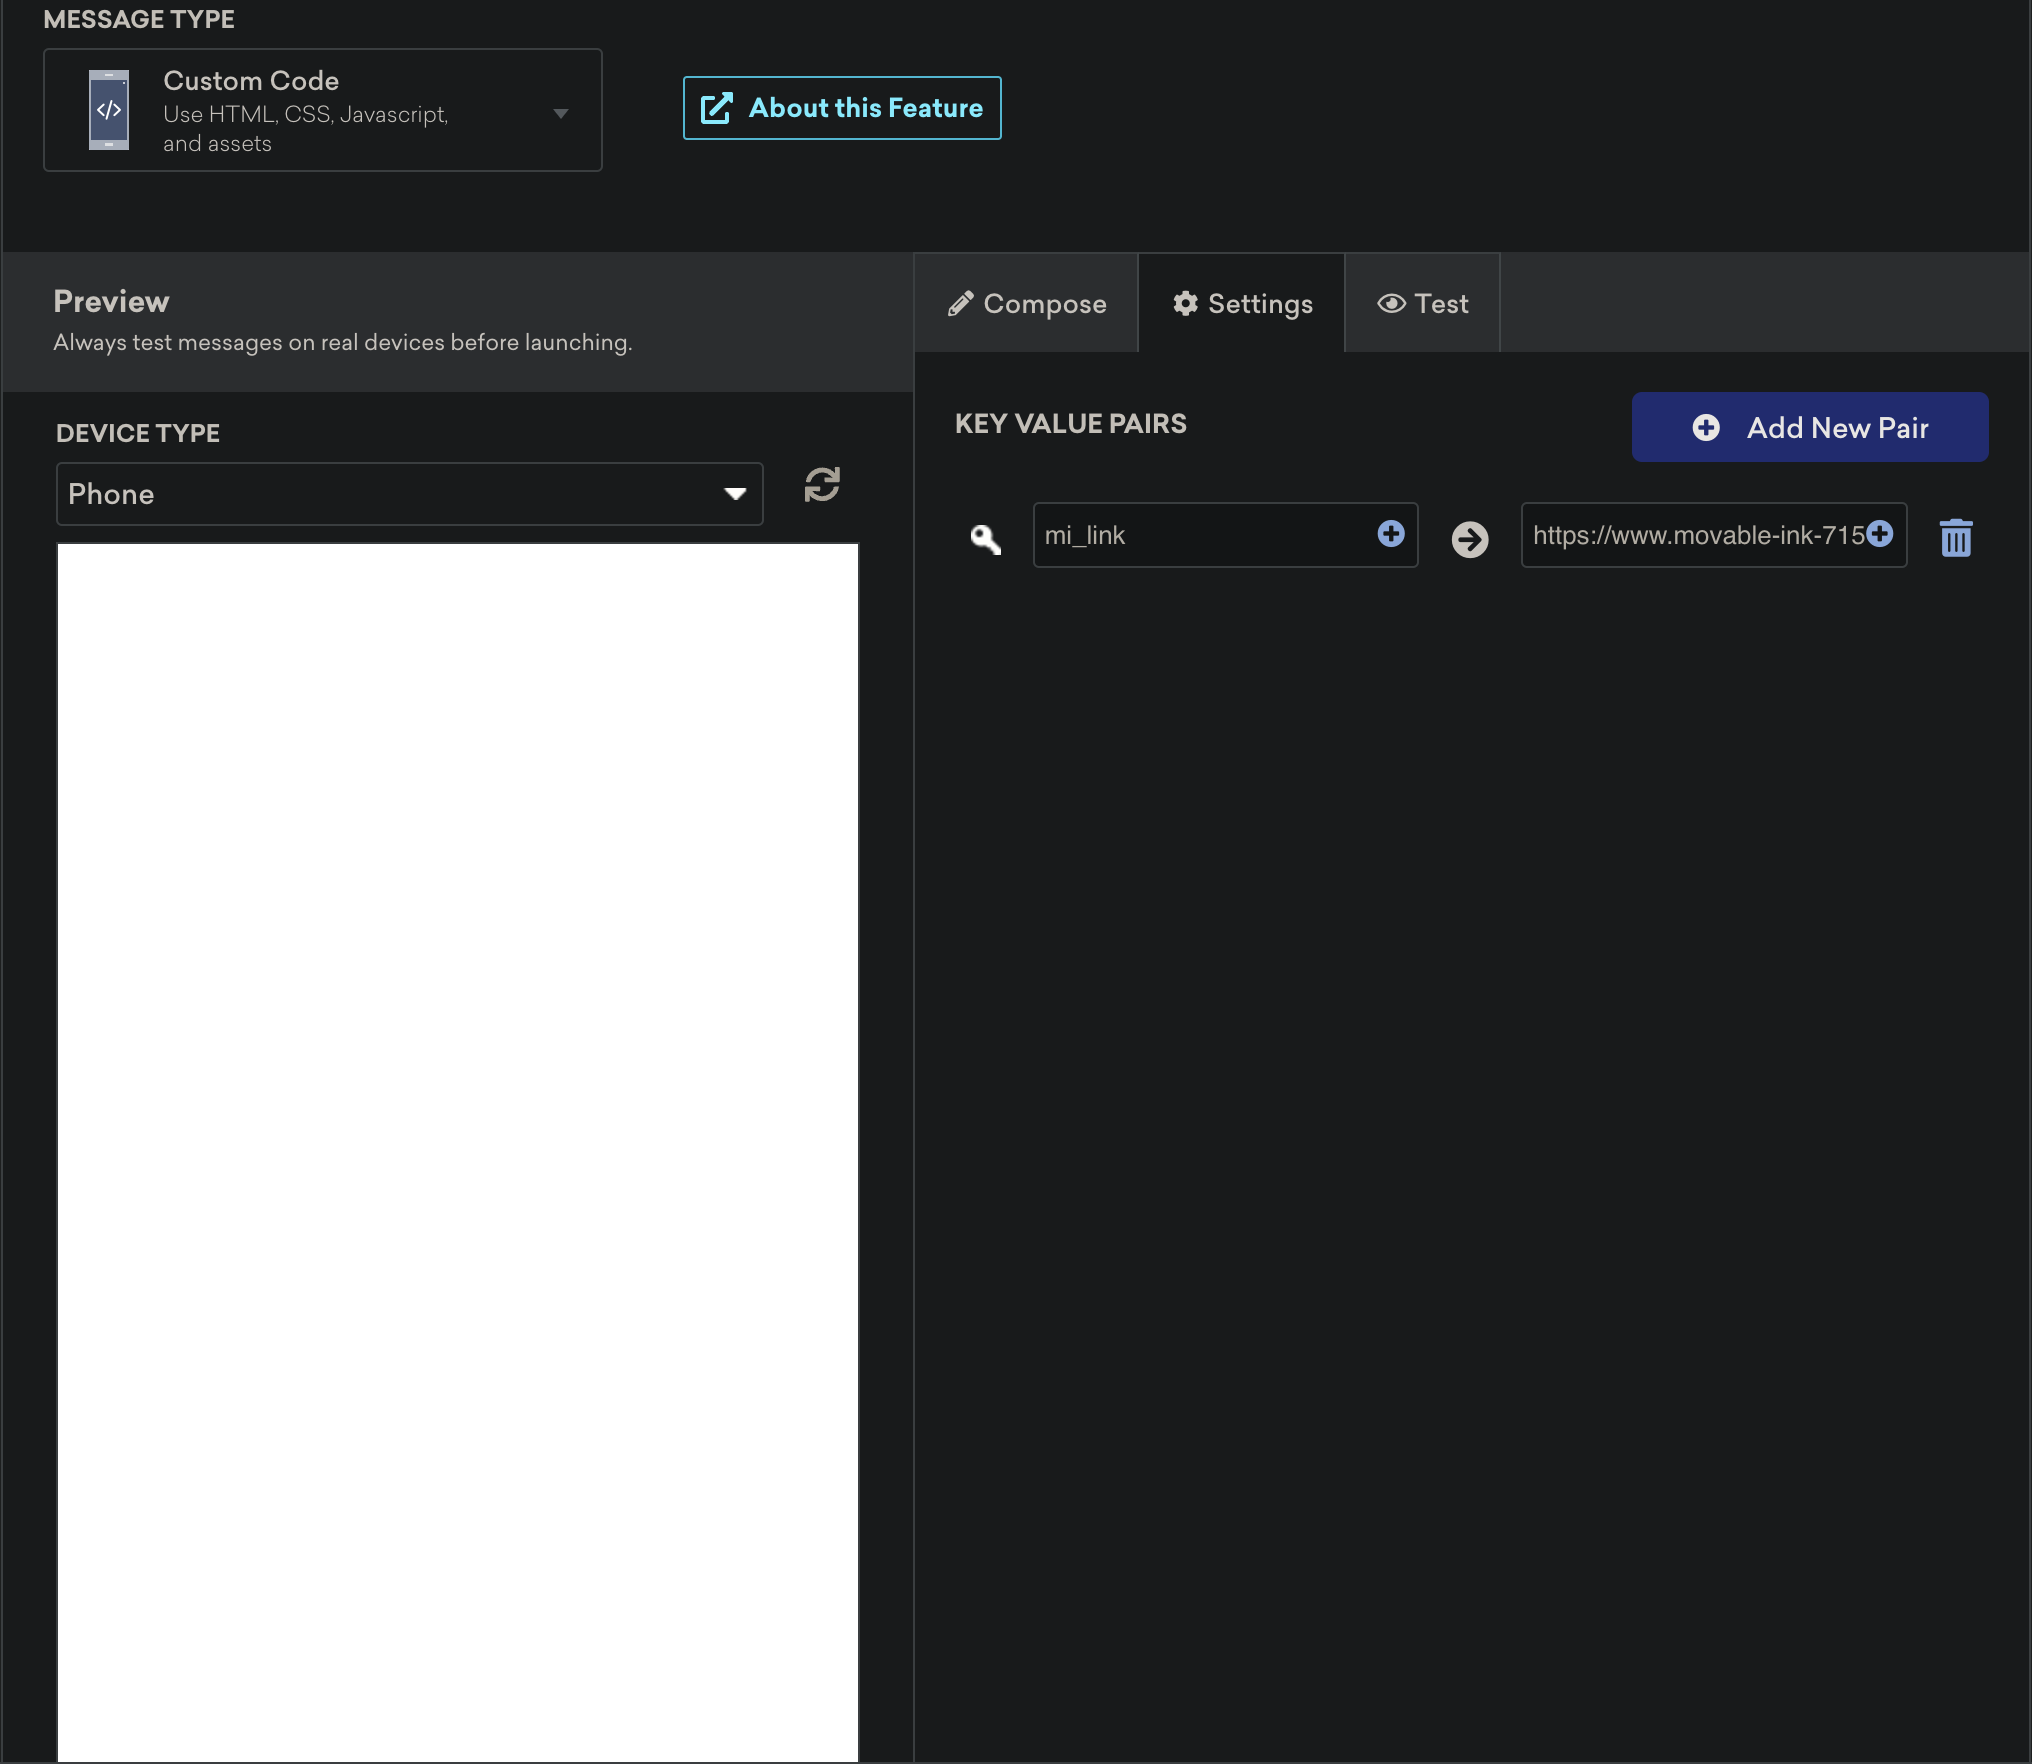Click the add field icon next to mi_link key

pos(1391,534)
